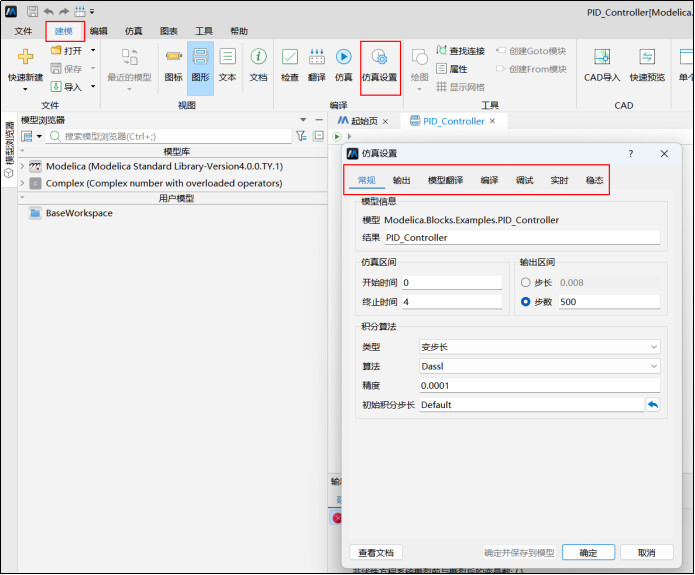Open the 稳态 tab in dialog
This screenshot has width=695, height=575.
[594, 180]
